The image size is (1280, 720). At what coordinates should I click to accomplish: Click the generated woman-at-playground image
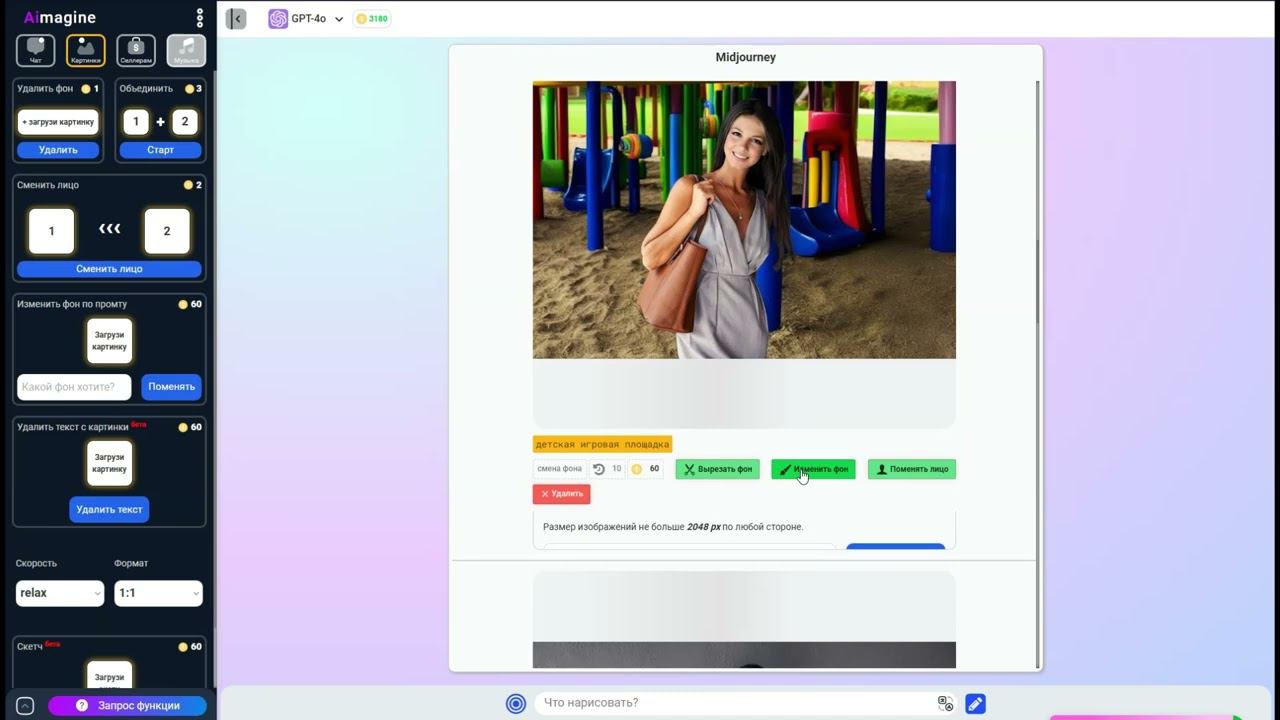coord(744,220)
